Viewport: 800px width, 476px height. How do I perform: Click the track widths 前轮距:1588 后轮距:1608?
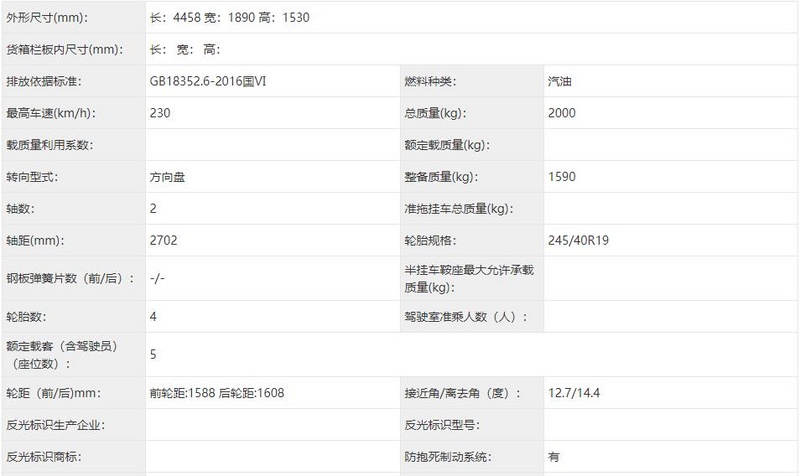click(x=217, y=393)
